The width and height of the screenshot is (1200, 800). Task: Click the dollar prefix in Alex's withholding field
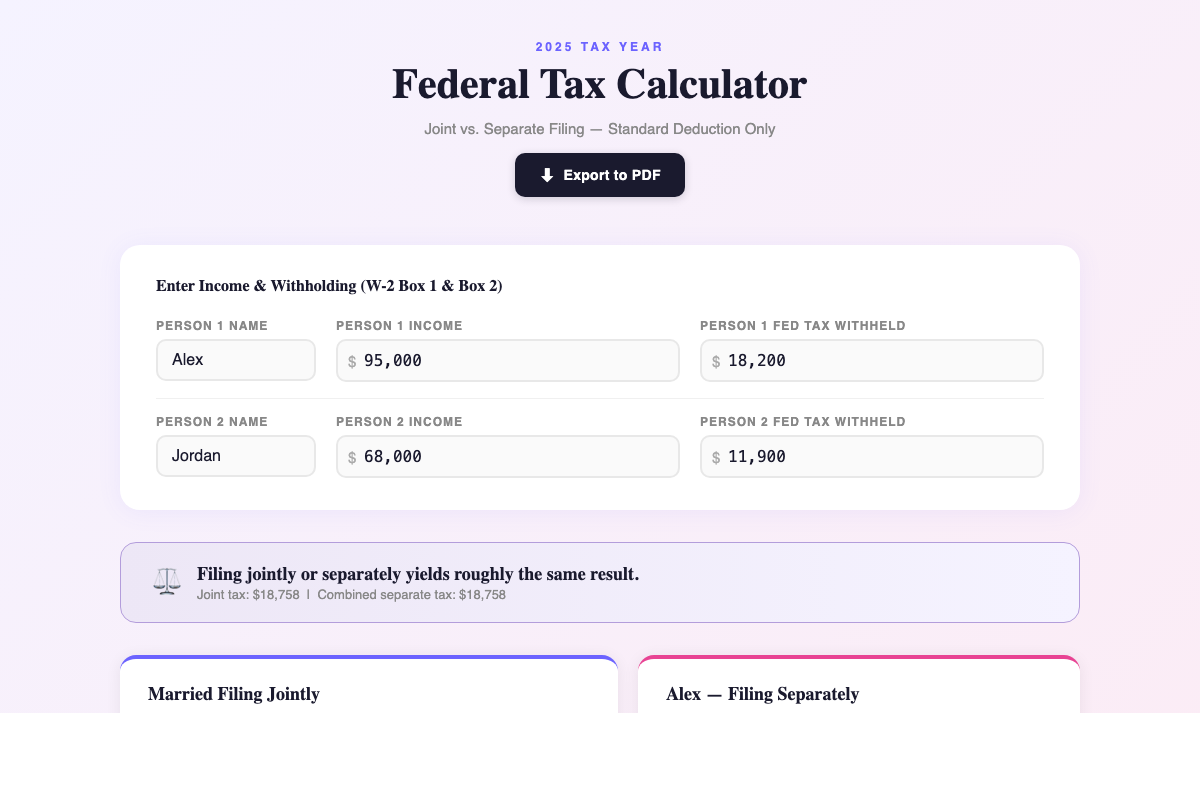716,361
